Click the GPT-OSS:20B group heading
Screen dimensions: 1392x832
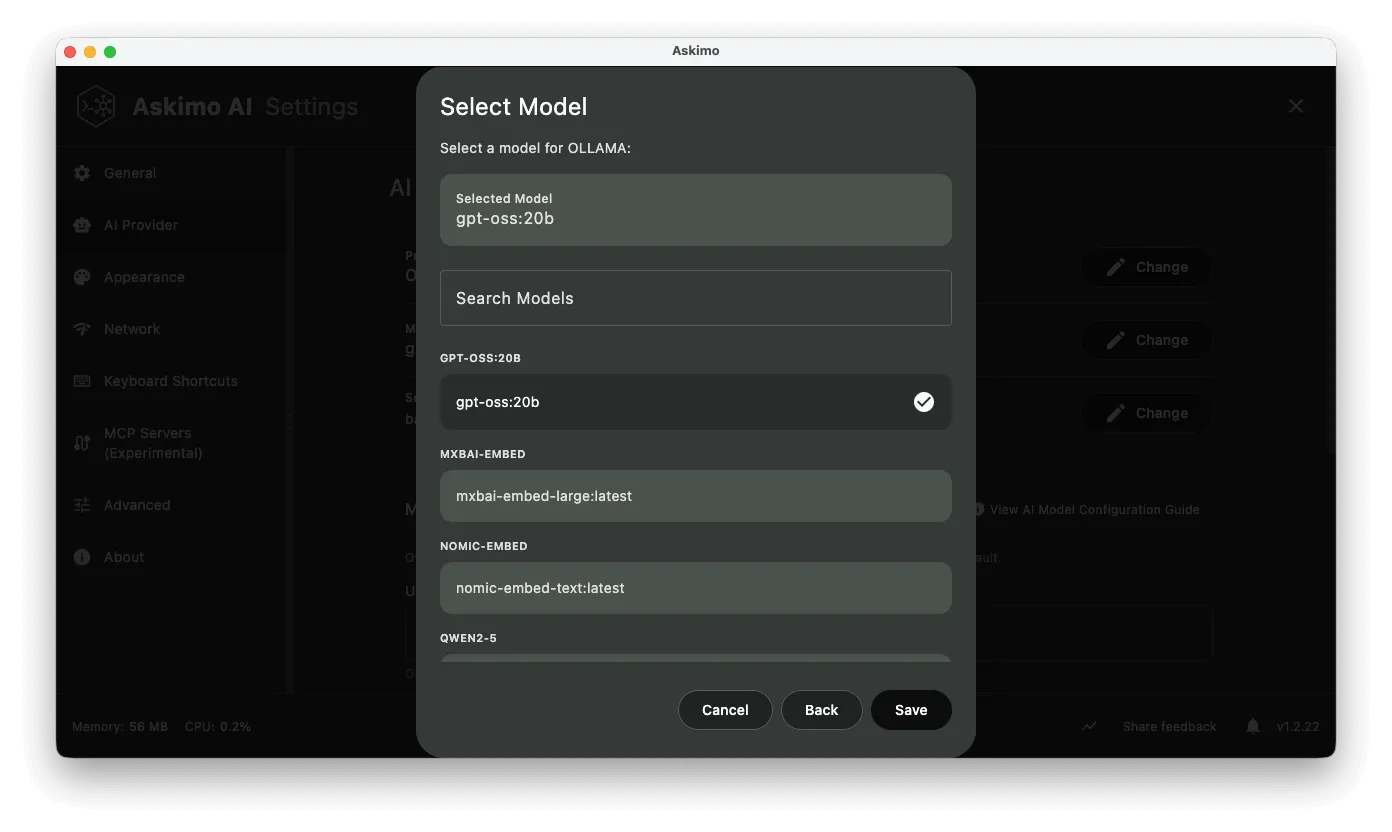coord(480,358)
